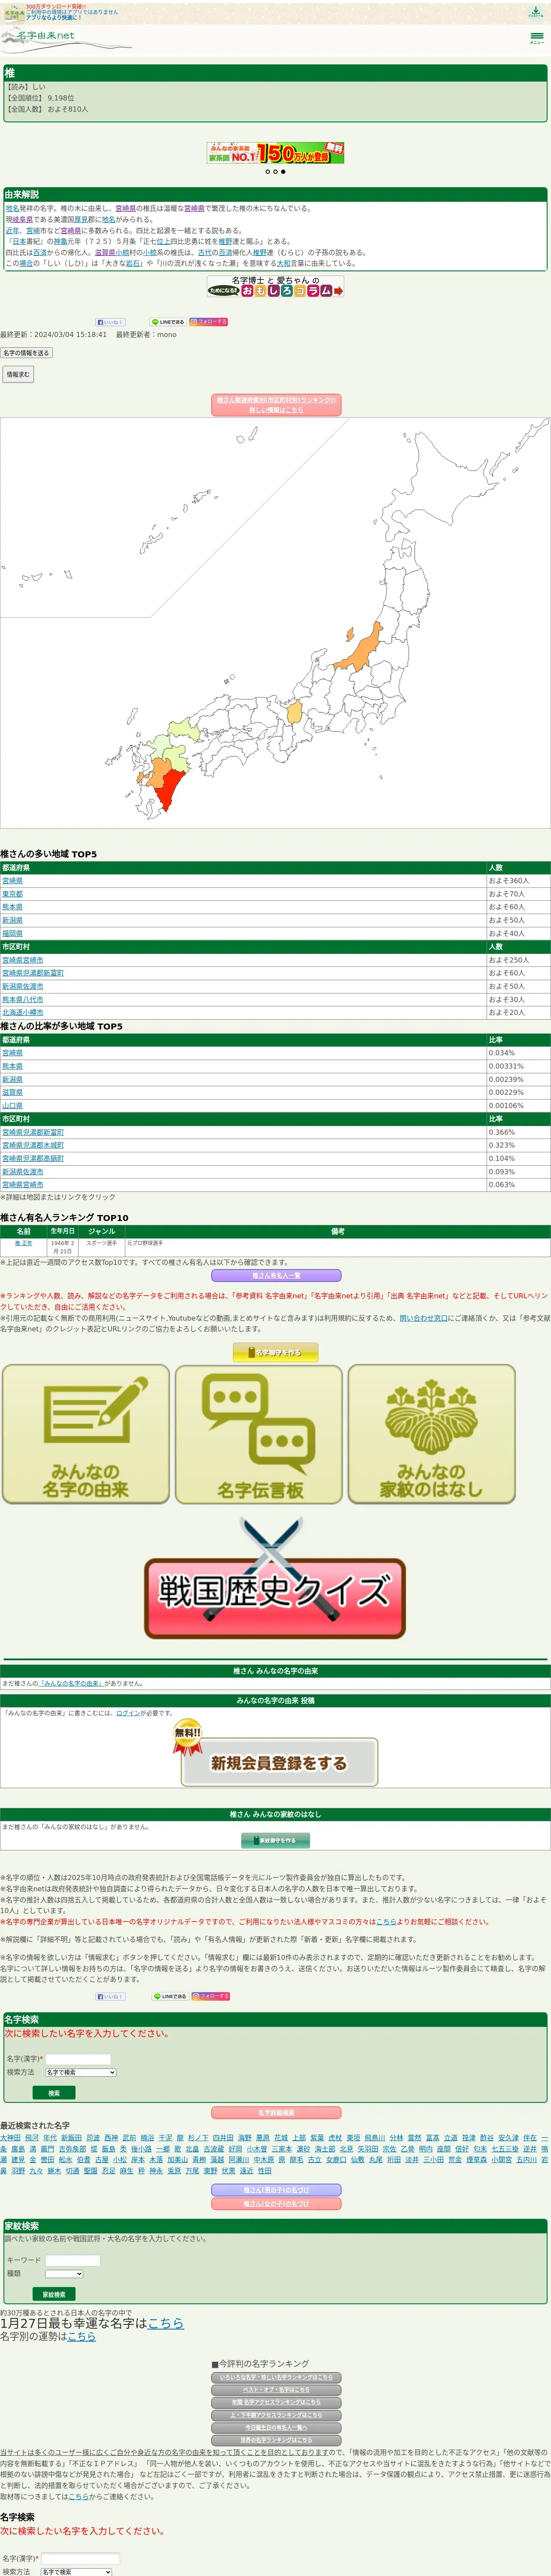
Task: Follow こちら link after 最も幸運な名字は
Action: pos(166,2323)
